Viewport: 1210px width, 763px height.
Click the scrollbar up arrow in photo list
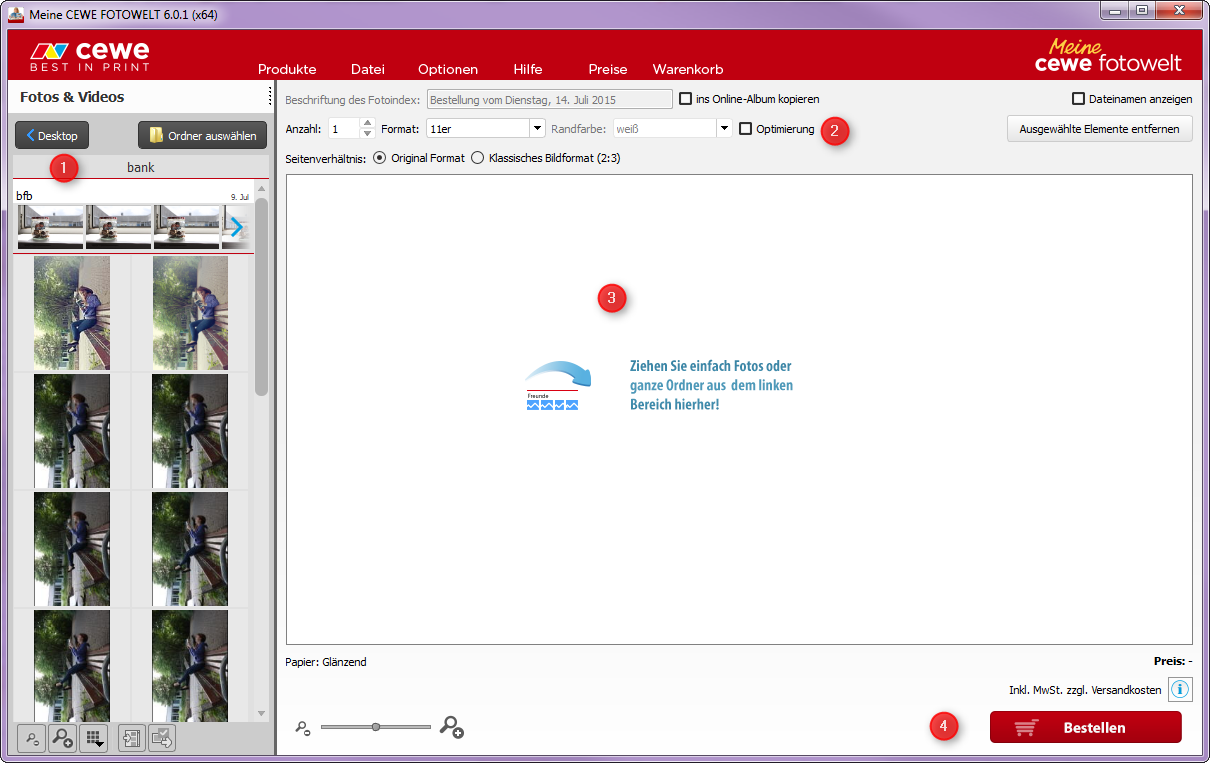(x=262, y=188)
